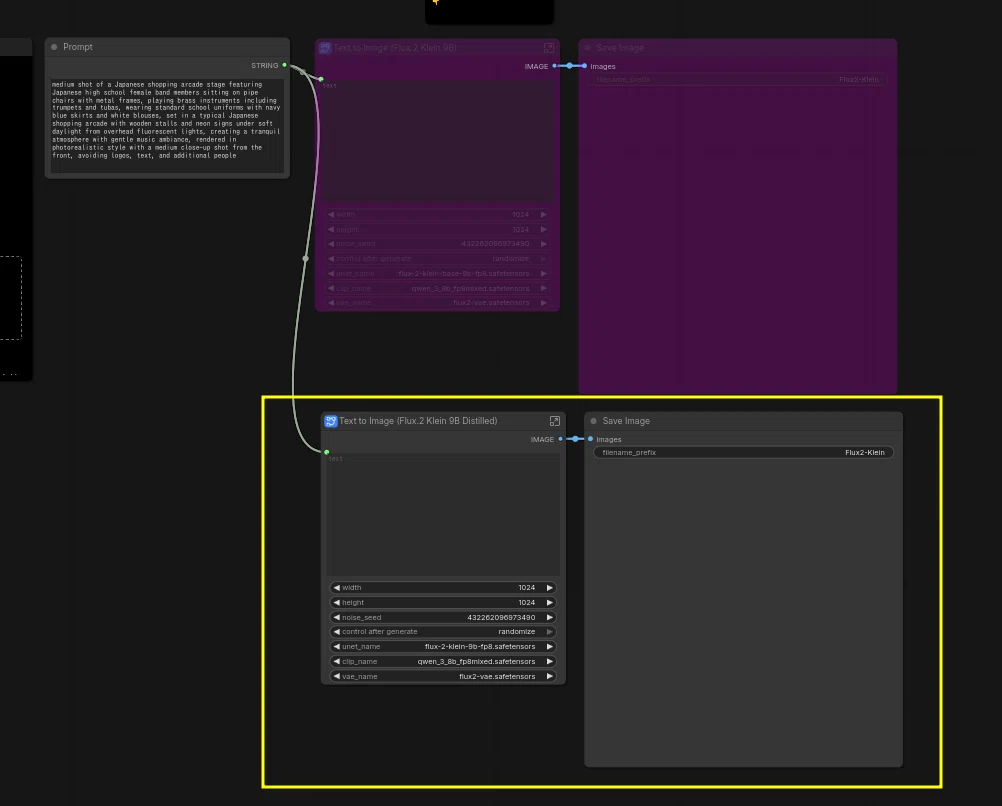Edit filename_prefix field in lower Save Image node

click(x=743, y=453)
